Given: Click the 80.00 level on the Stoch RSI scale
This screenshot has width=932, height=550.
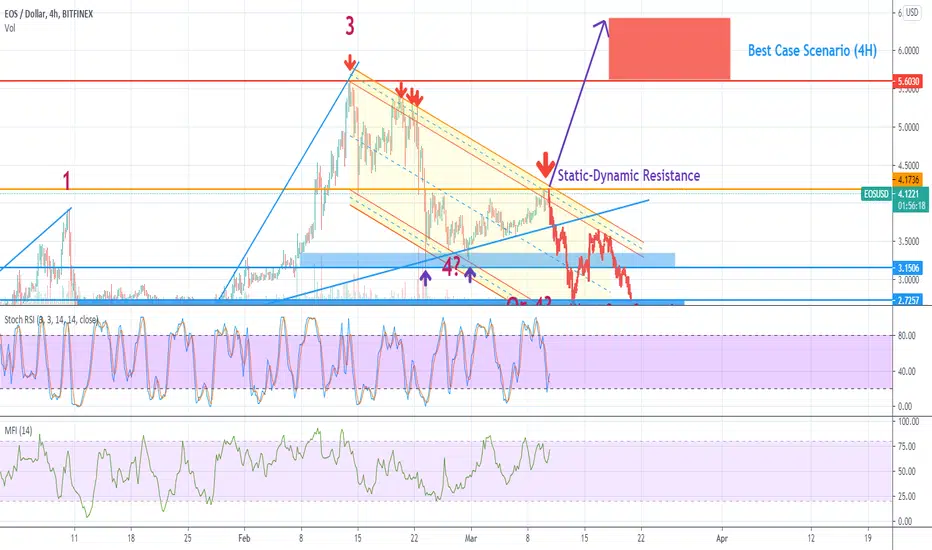Looking at the screenshot, I should (x=906, y=336).
